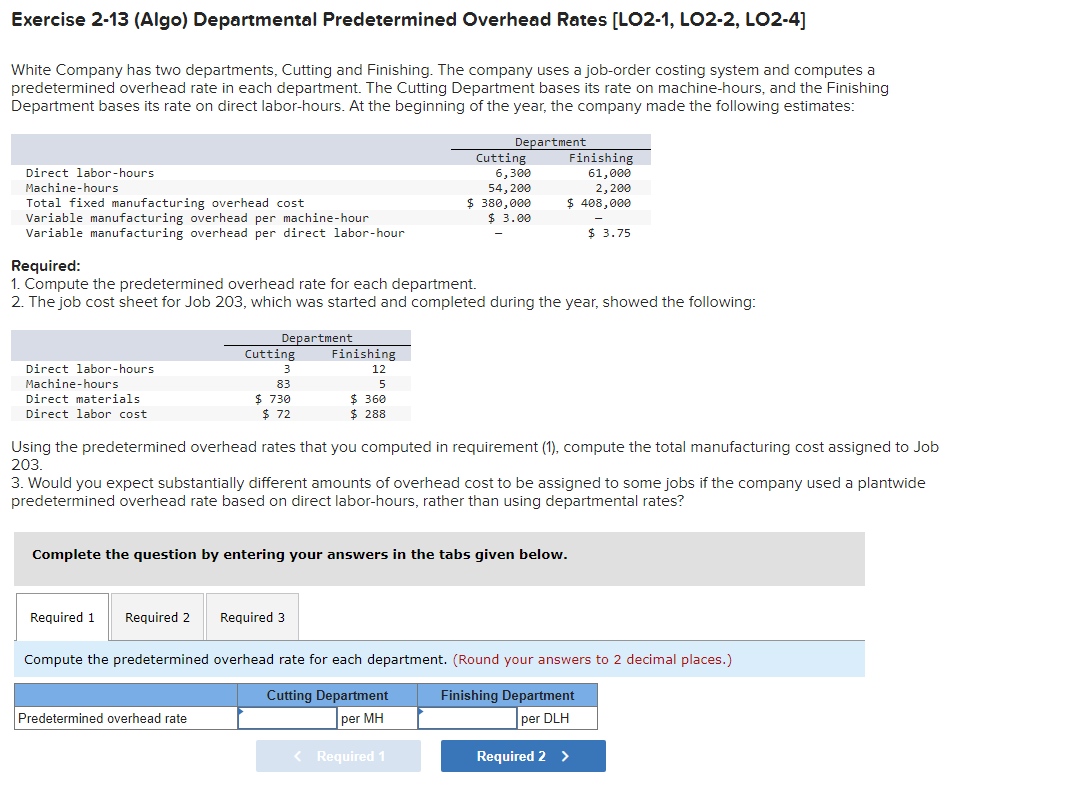Click Job 203 Cutting machine-hours value 83
Viewport: 1065px width, 799px height.
(x=283, y=384)
